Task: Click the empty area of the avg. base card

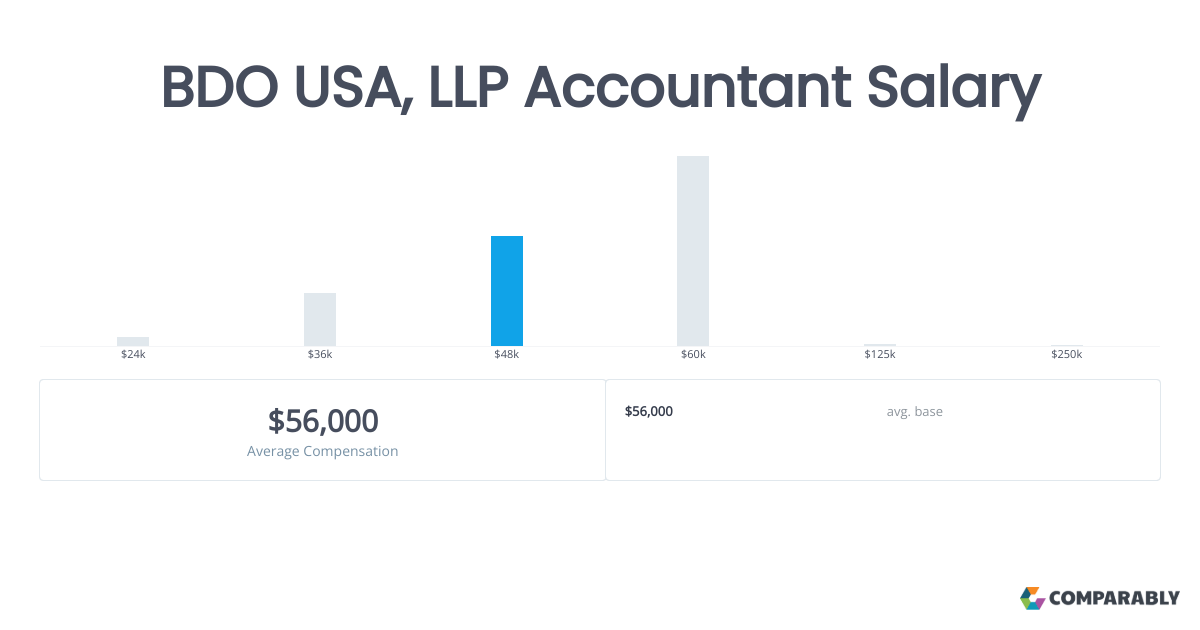Action: point(883,452)
